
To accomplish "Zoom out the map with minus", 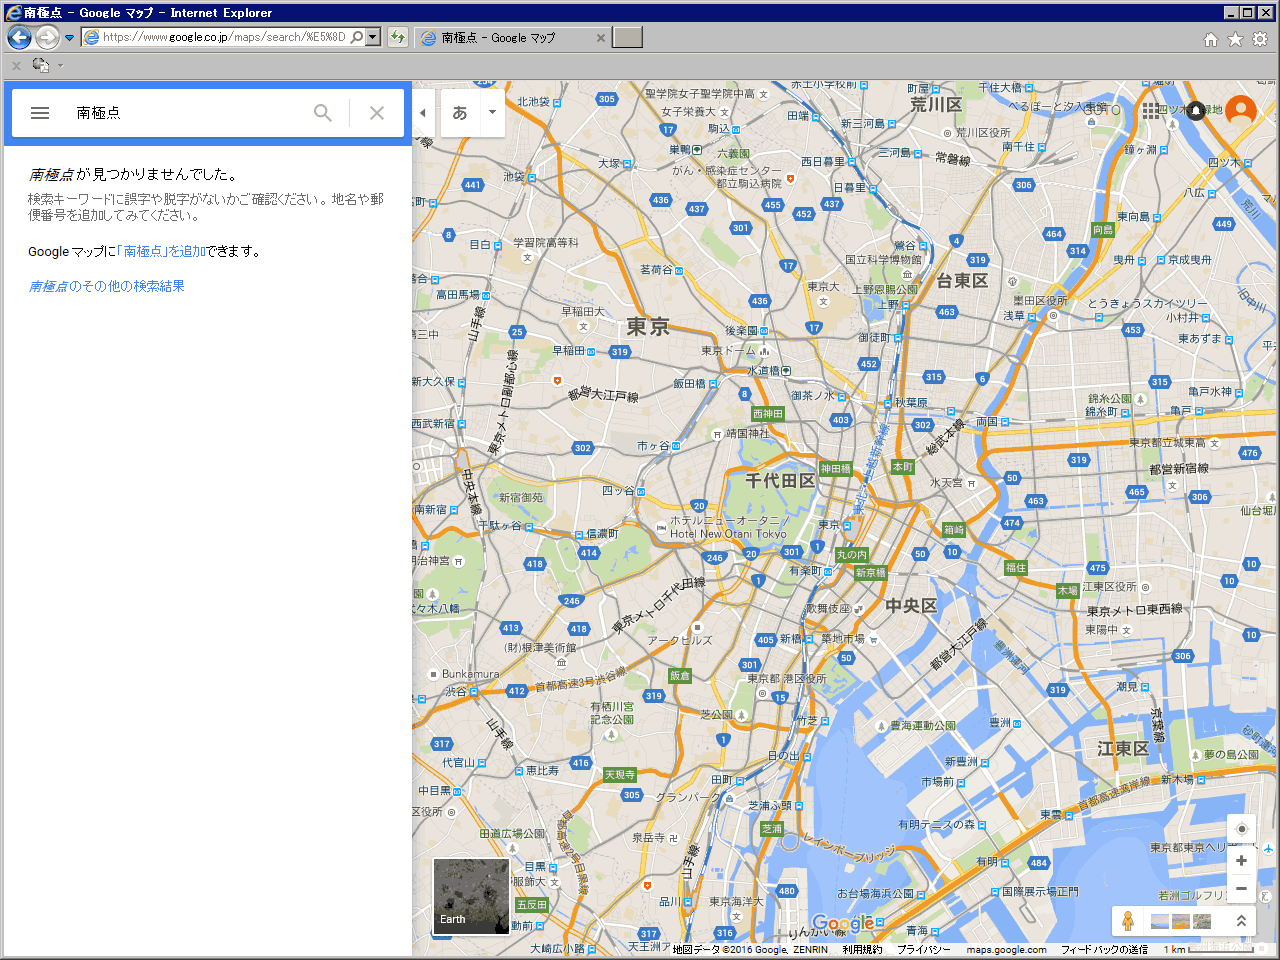I will click(x=1241, y=888).
